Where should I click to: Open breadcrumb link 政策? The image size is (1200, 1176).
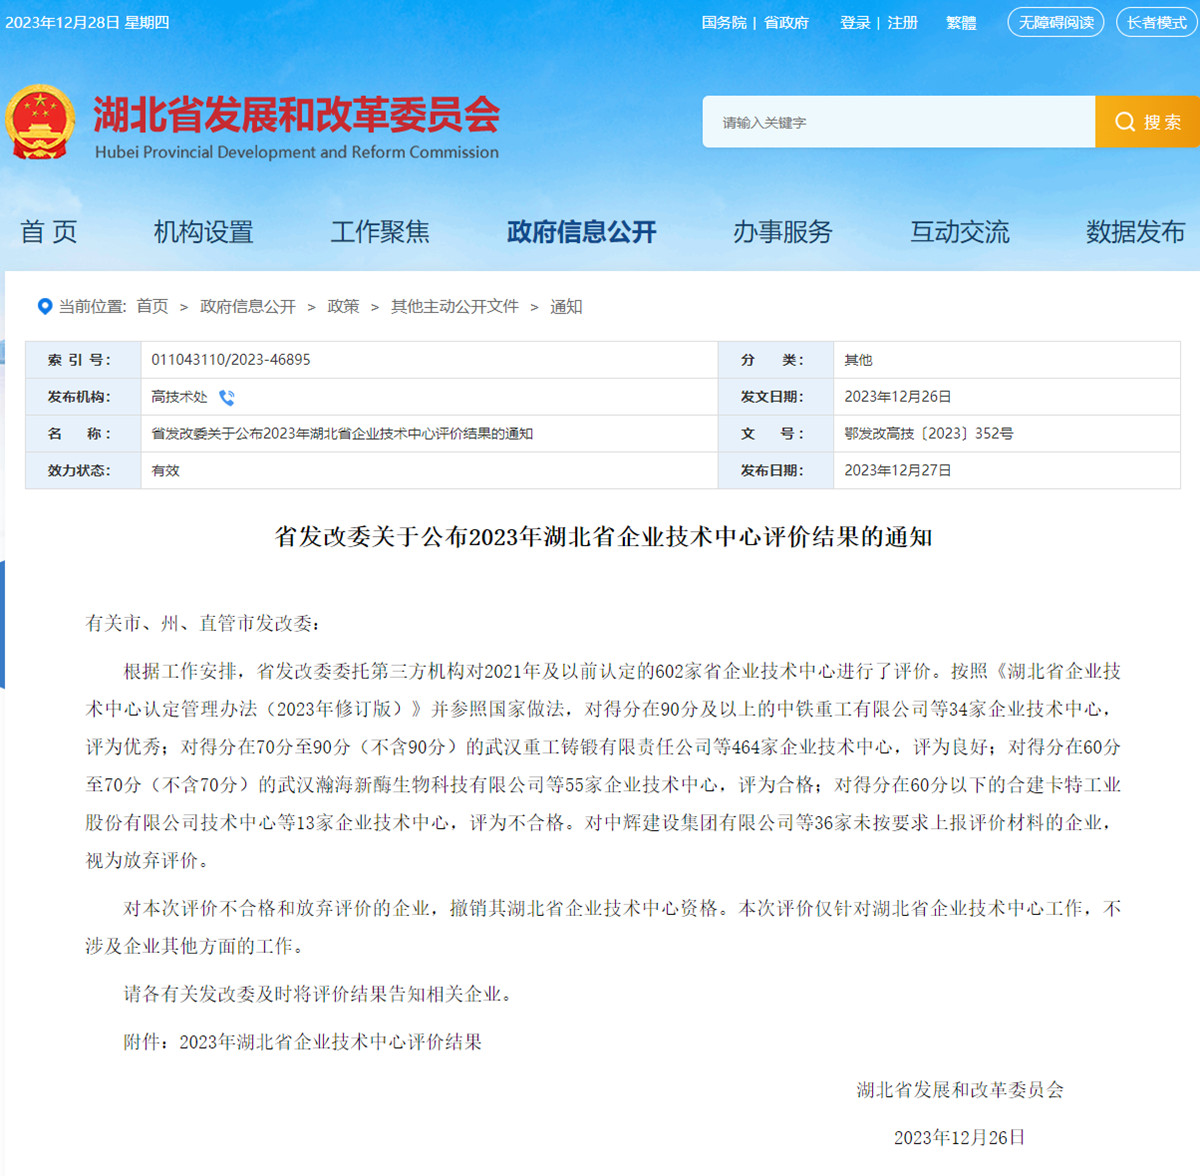coord(343,307)
